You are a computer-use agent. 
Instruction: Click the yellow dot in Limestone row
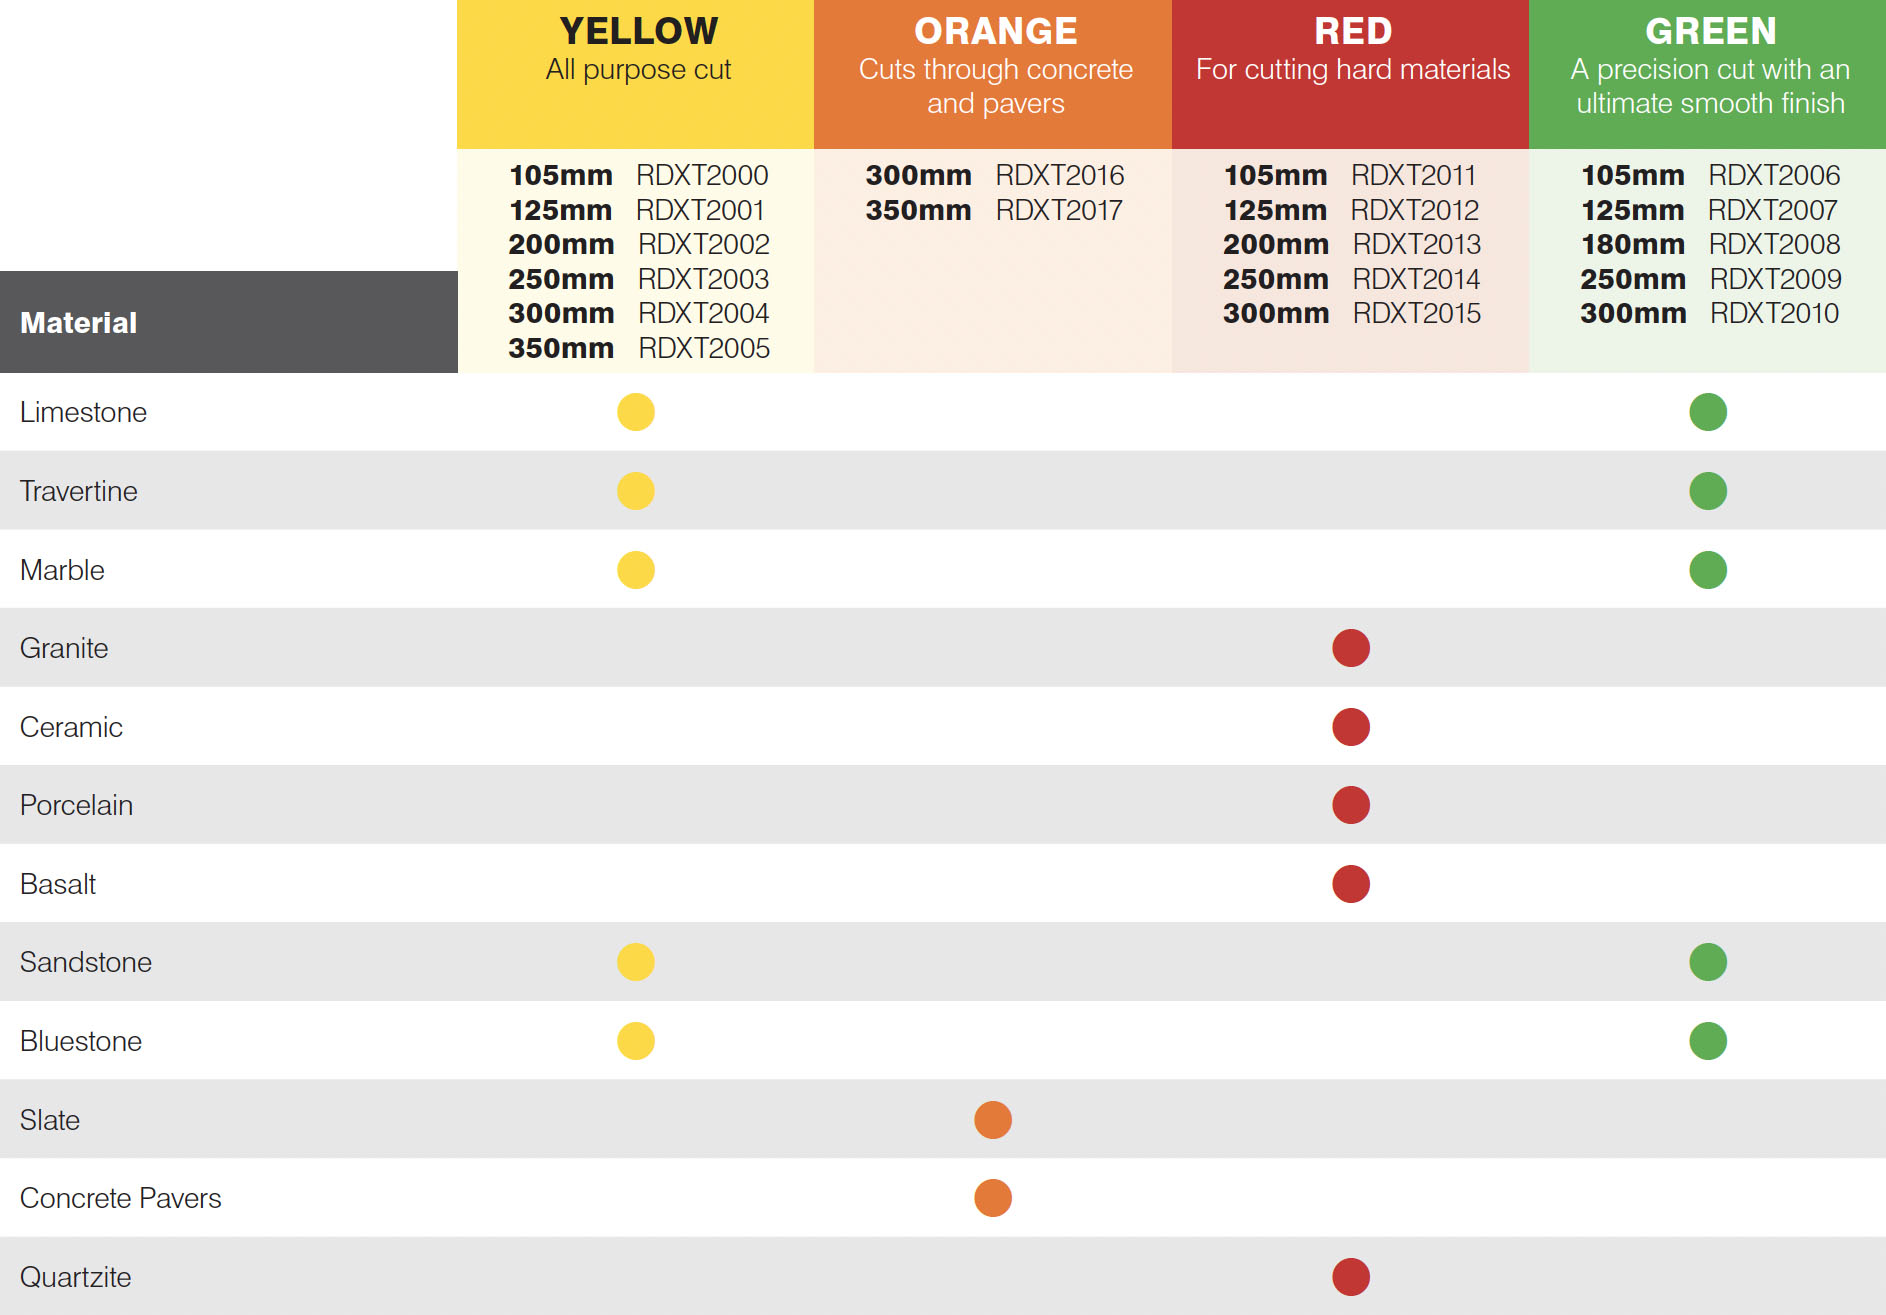coord(636,412)
